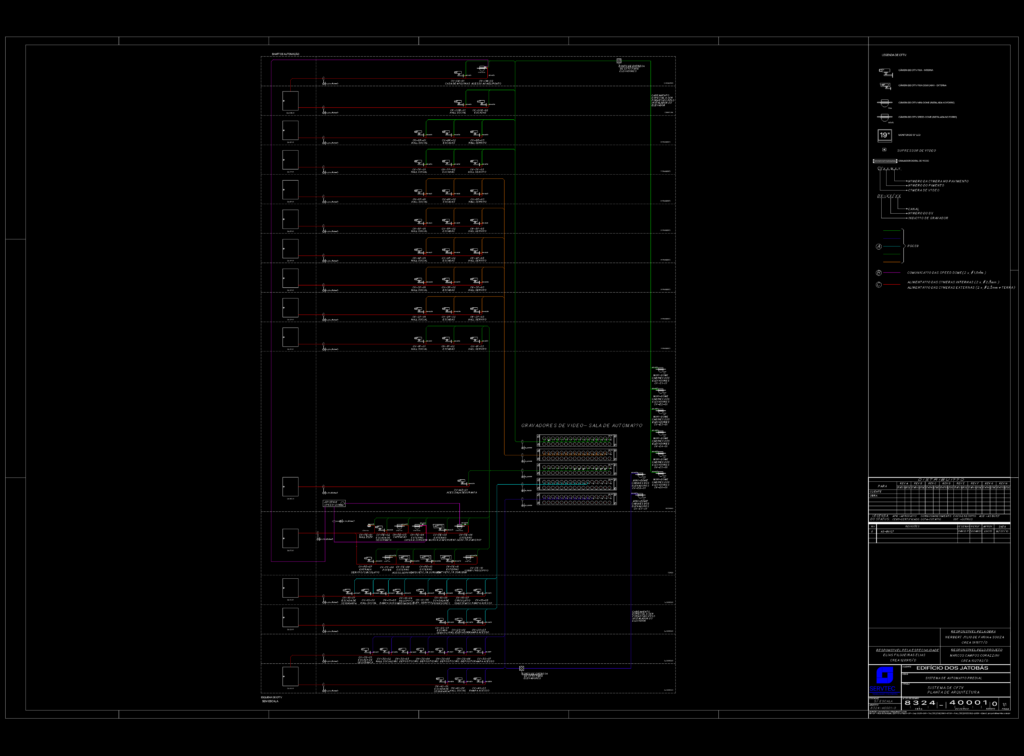Select the red camera power legend line
The height and width of the screenshot is (756, 1024).
[x=891, y=285]
